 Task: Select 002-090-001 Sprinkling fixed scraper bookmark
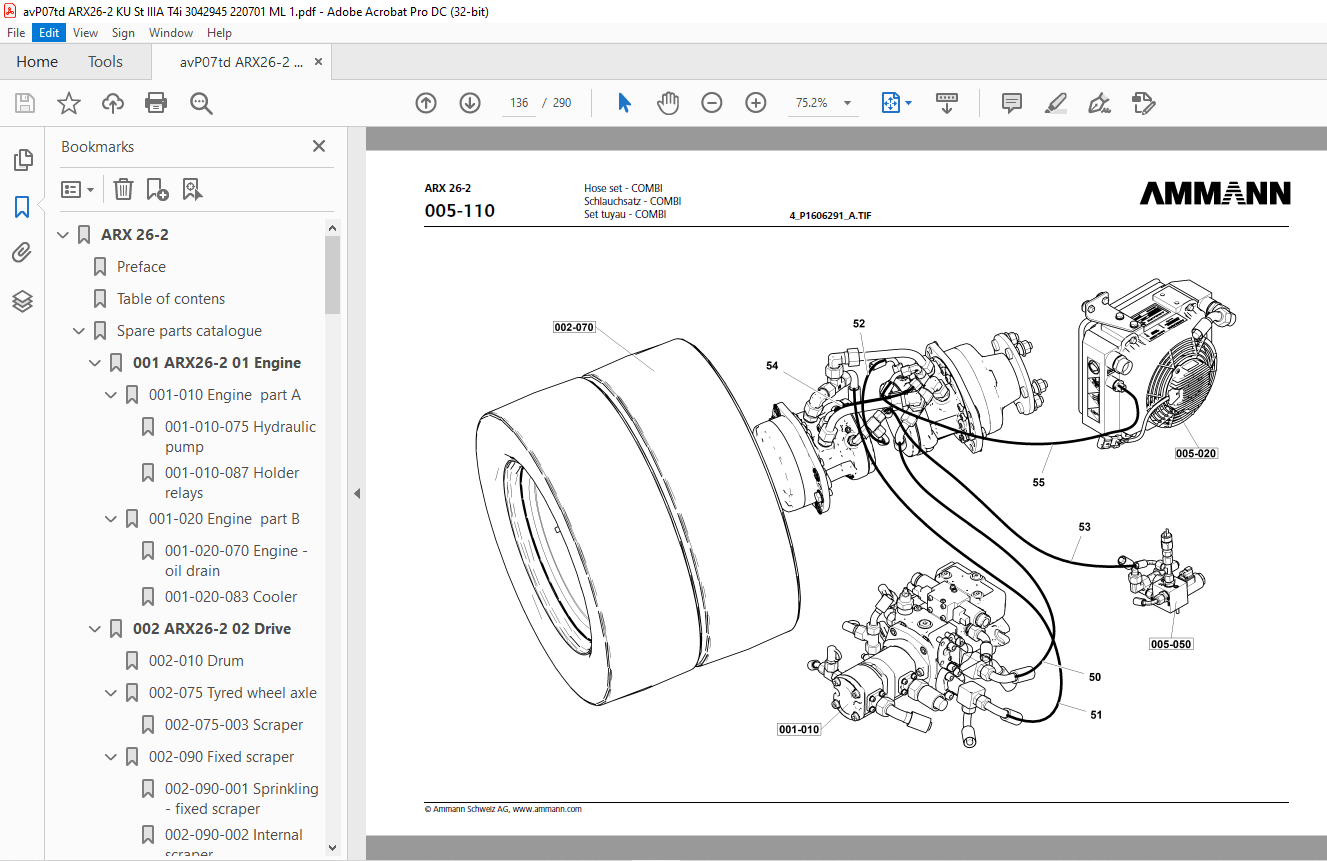241,799
